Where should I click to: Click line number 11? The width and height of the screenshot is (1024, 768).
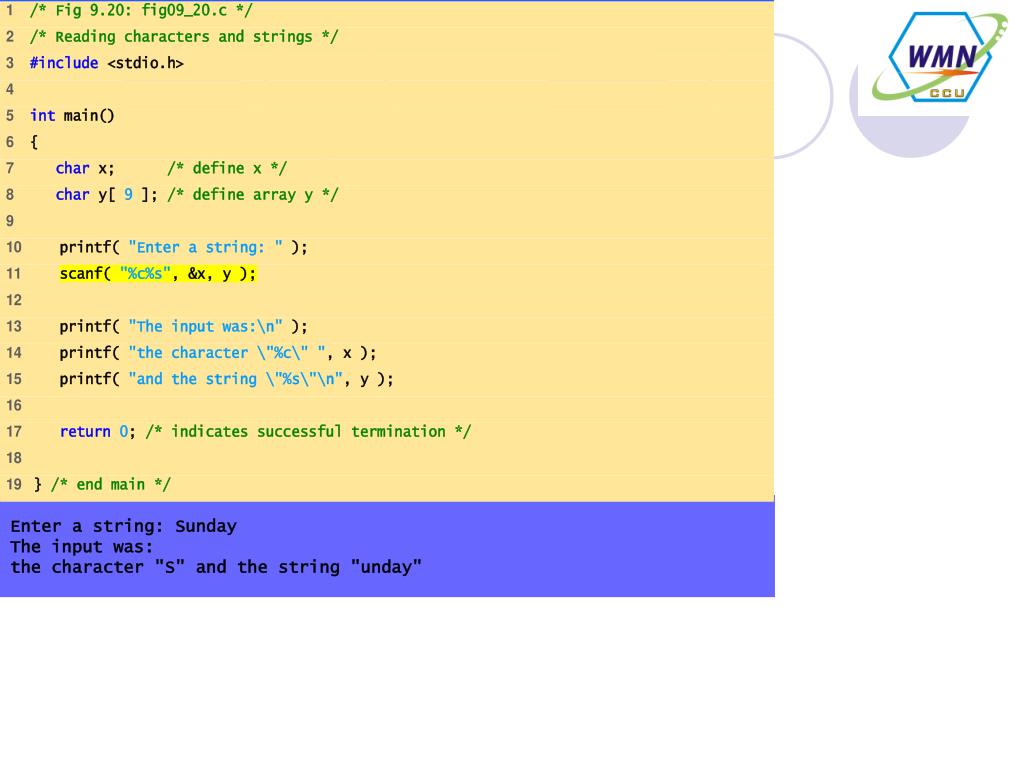point(14,274)
